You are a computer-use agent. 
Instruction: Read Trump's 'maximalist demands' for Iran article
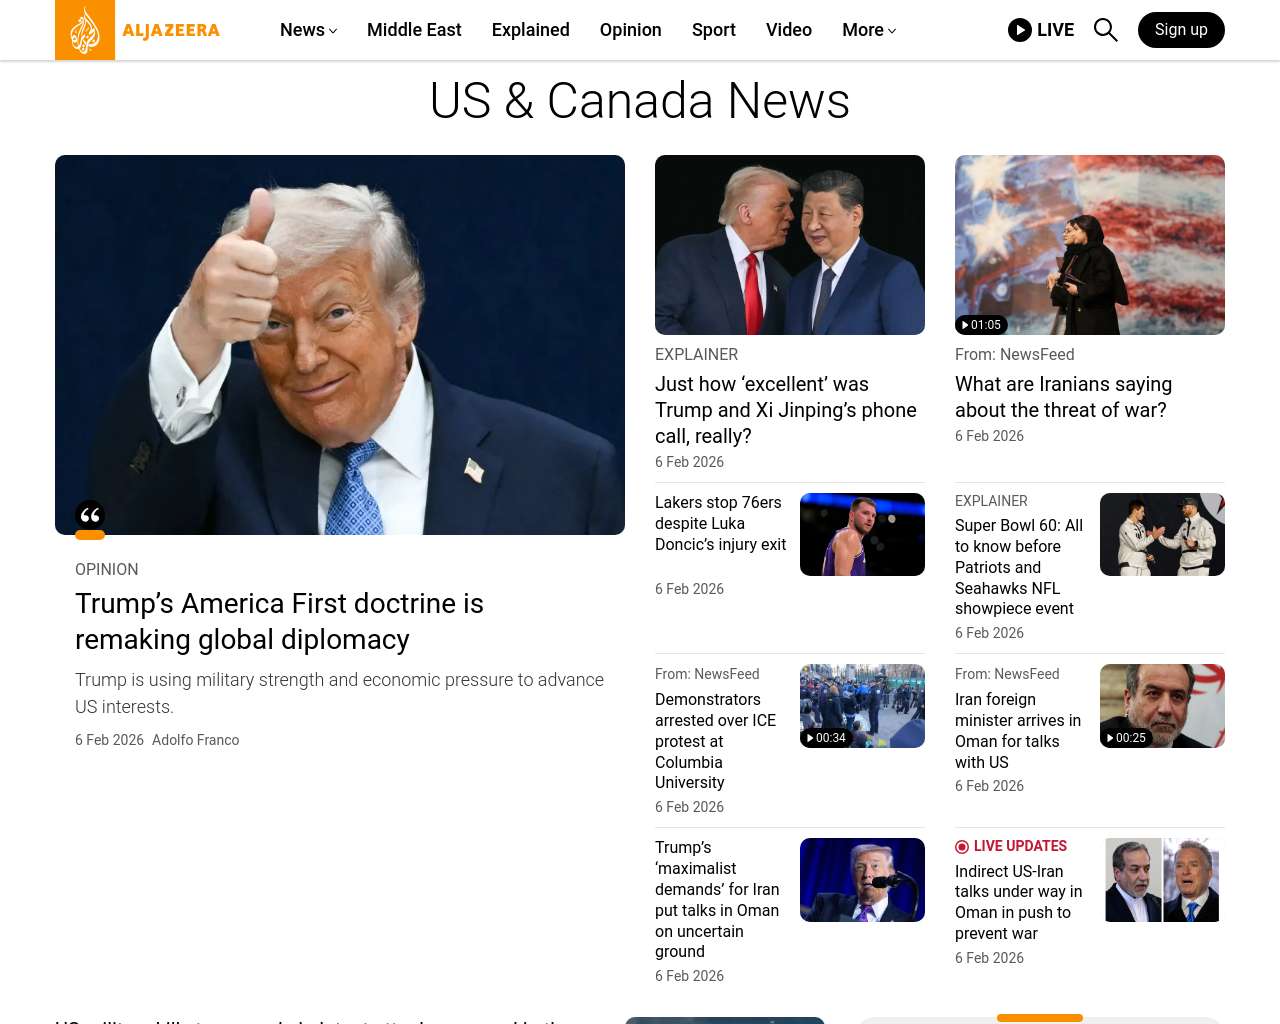(717, 899)
